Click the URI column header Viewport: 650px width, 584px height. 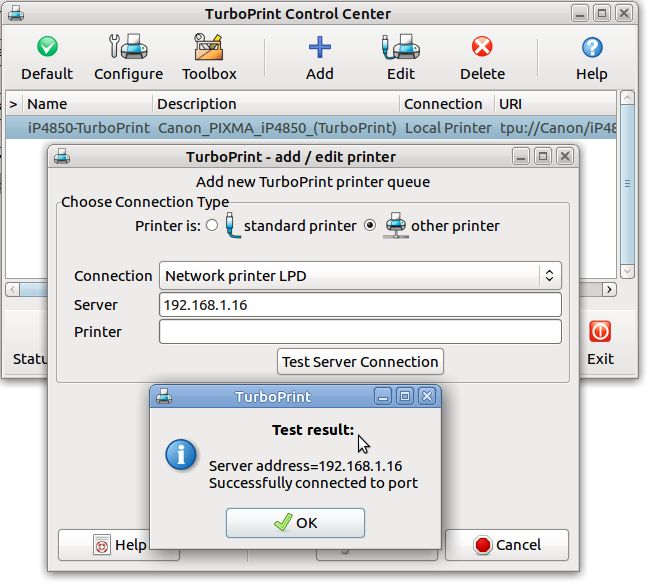[x=555, y=104]
